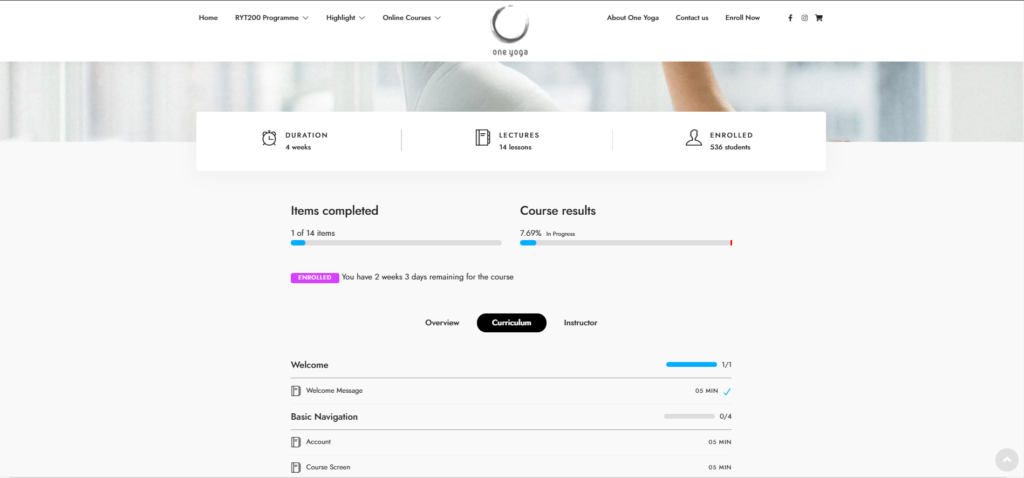
Task: Click the ENROLLED status badge
Action: (315, 278)
